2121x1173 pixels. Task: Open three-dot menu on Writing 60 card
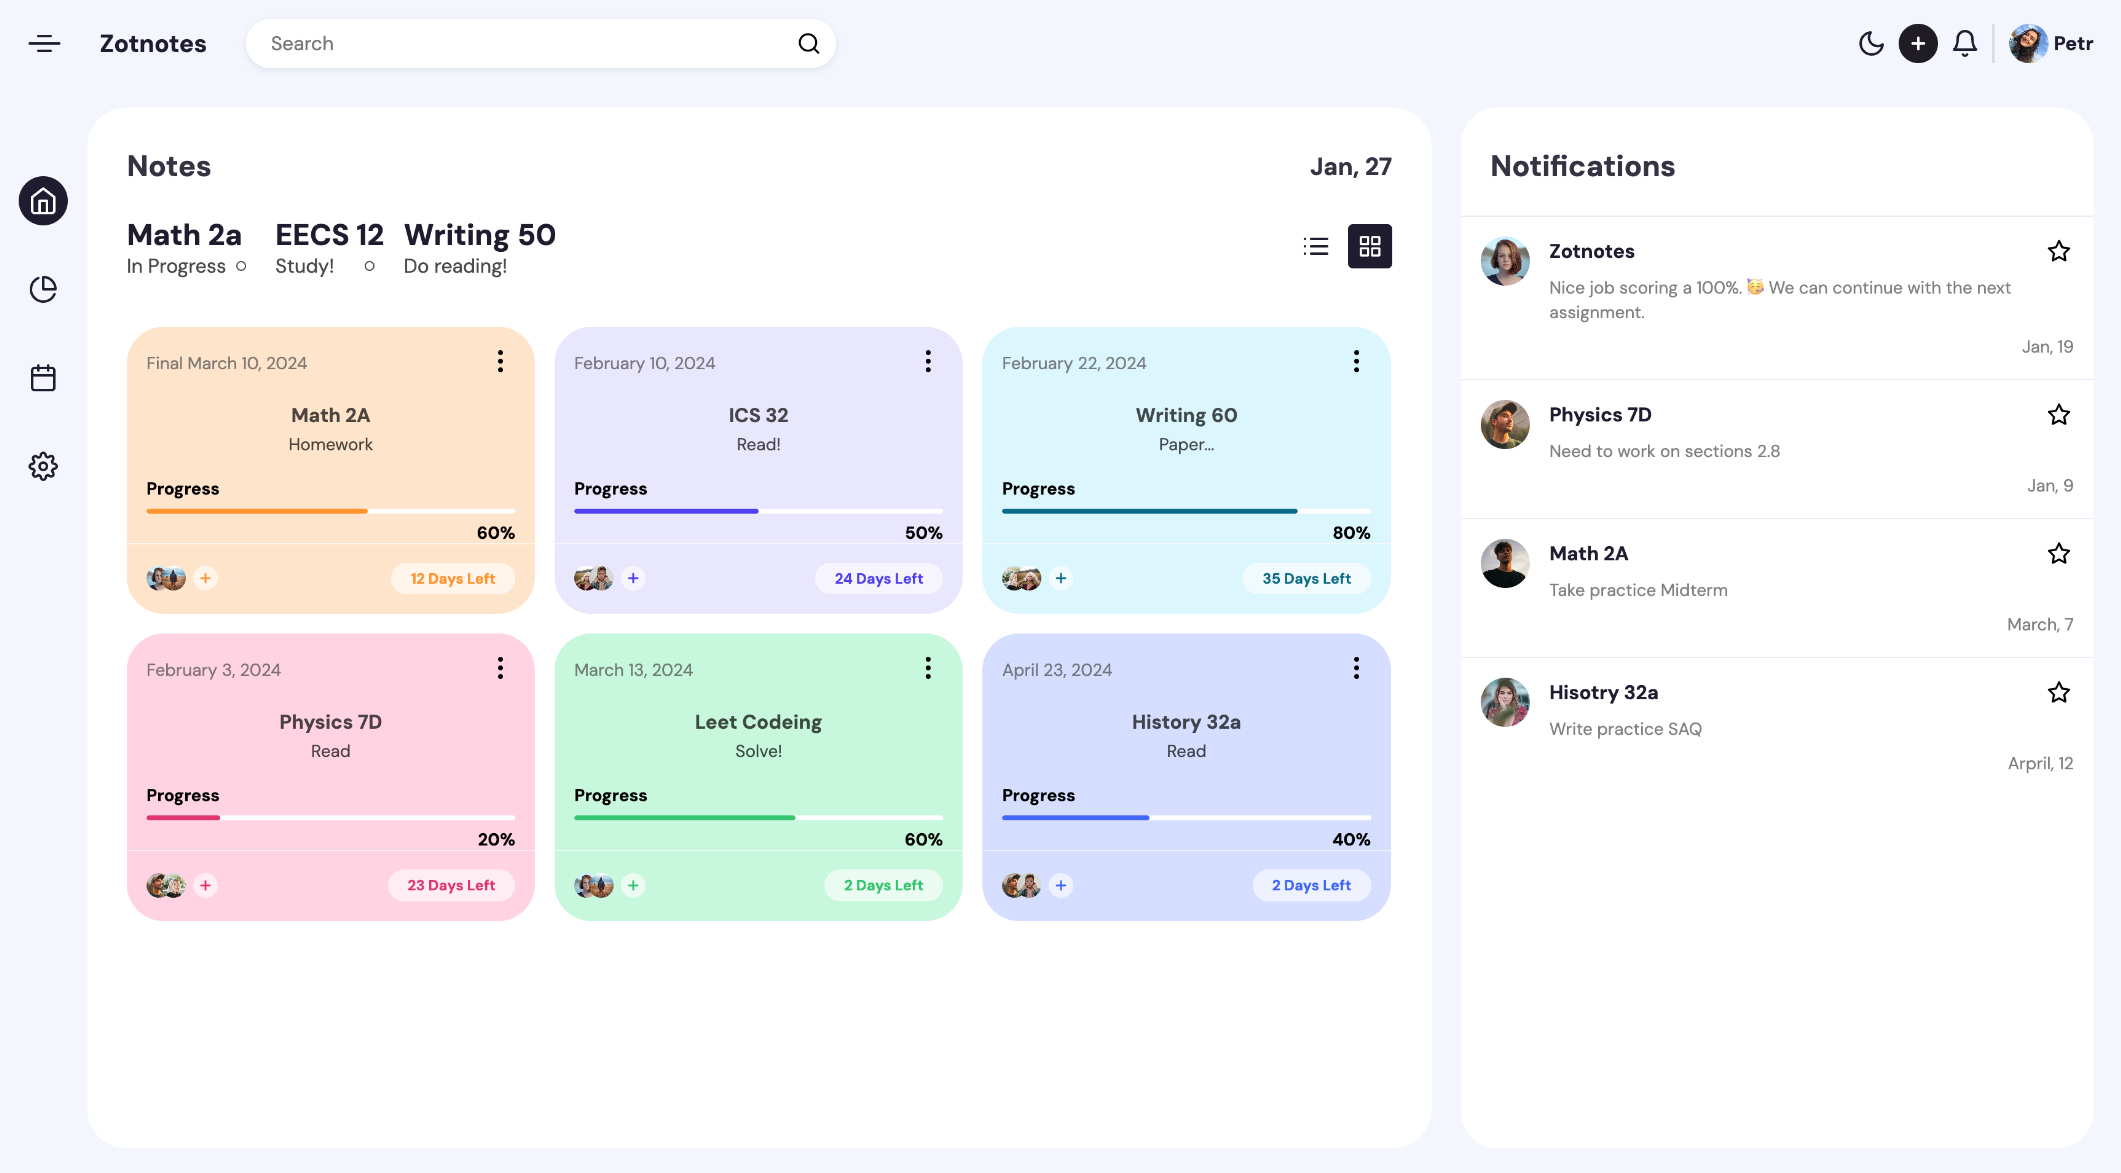coord(1356,361)
